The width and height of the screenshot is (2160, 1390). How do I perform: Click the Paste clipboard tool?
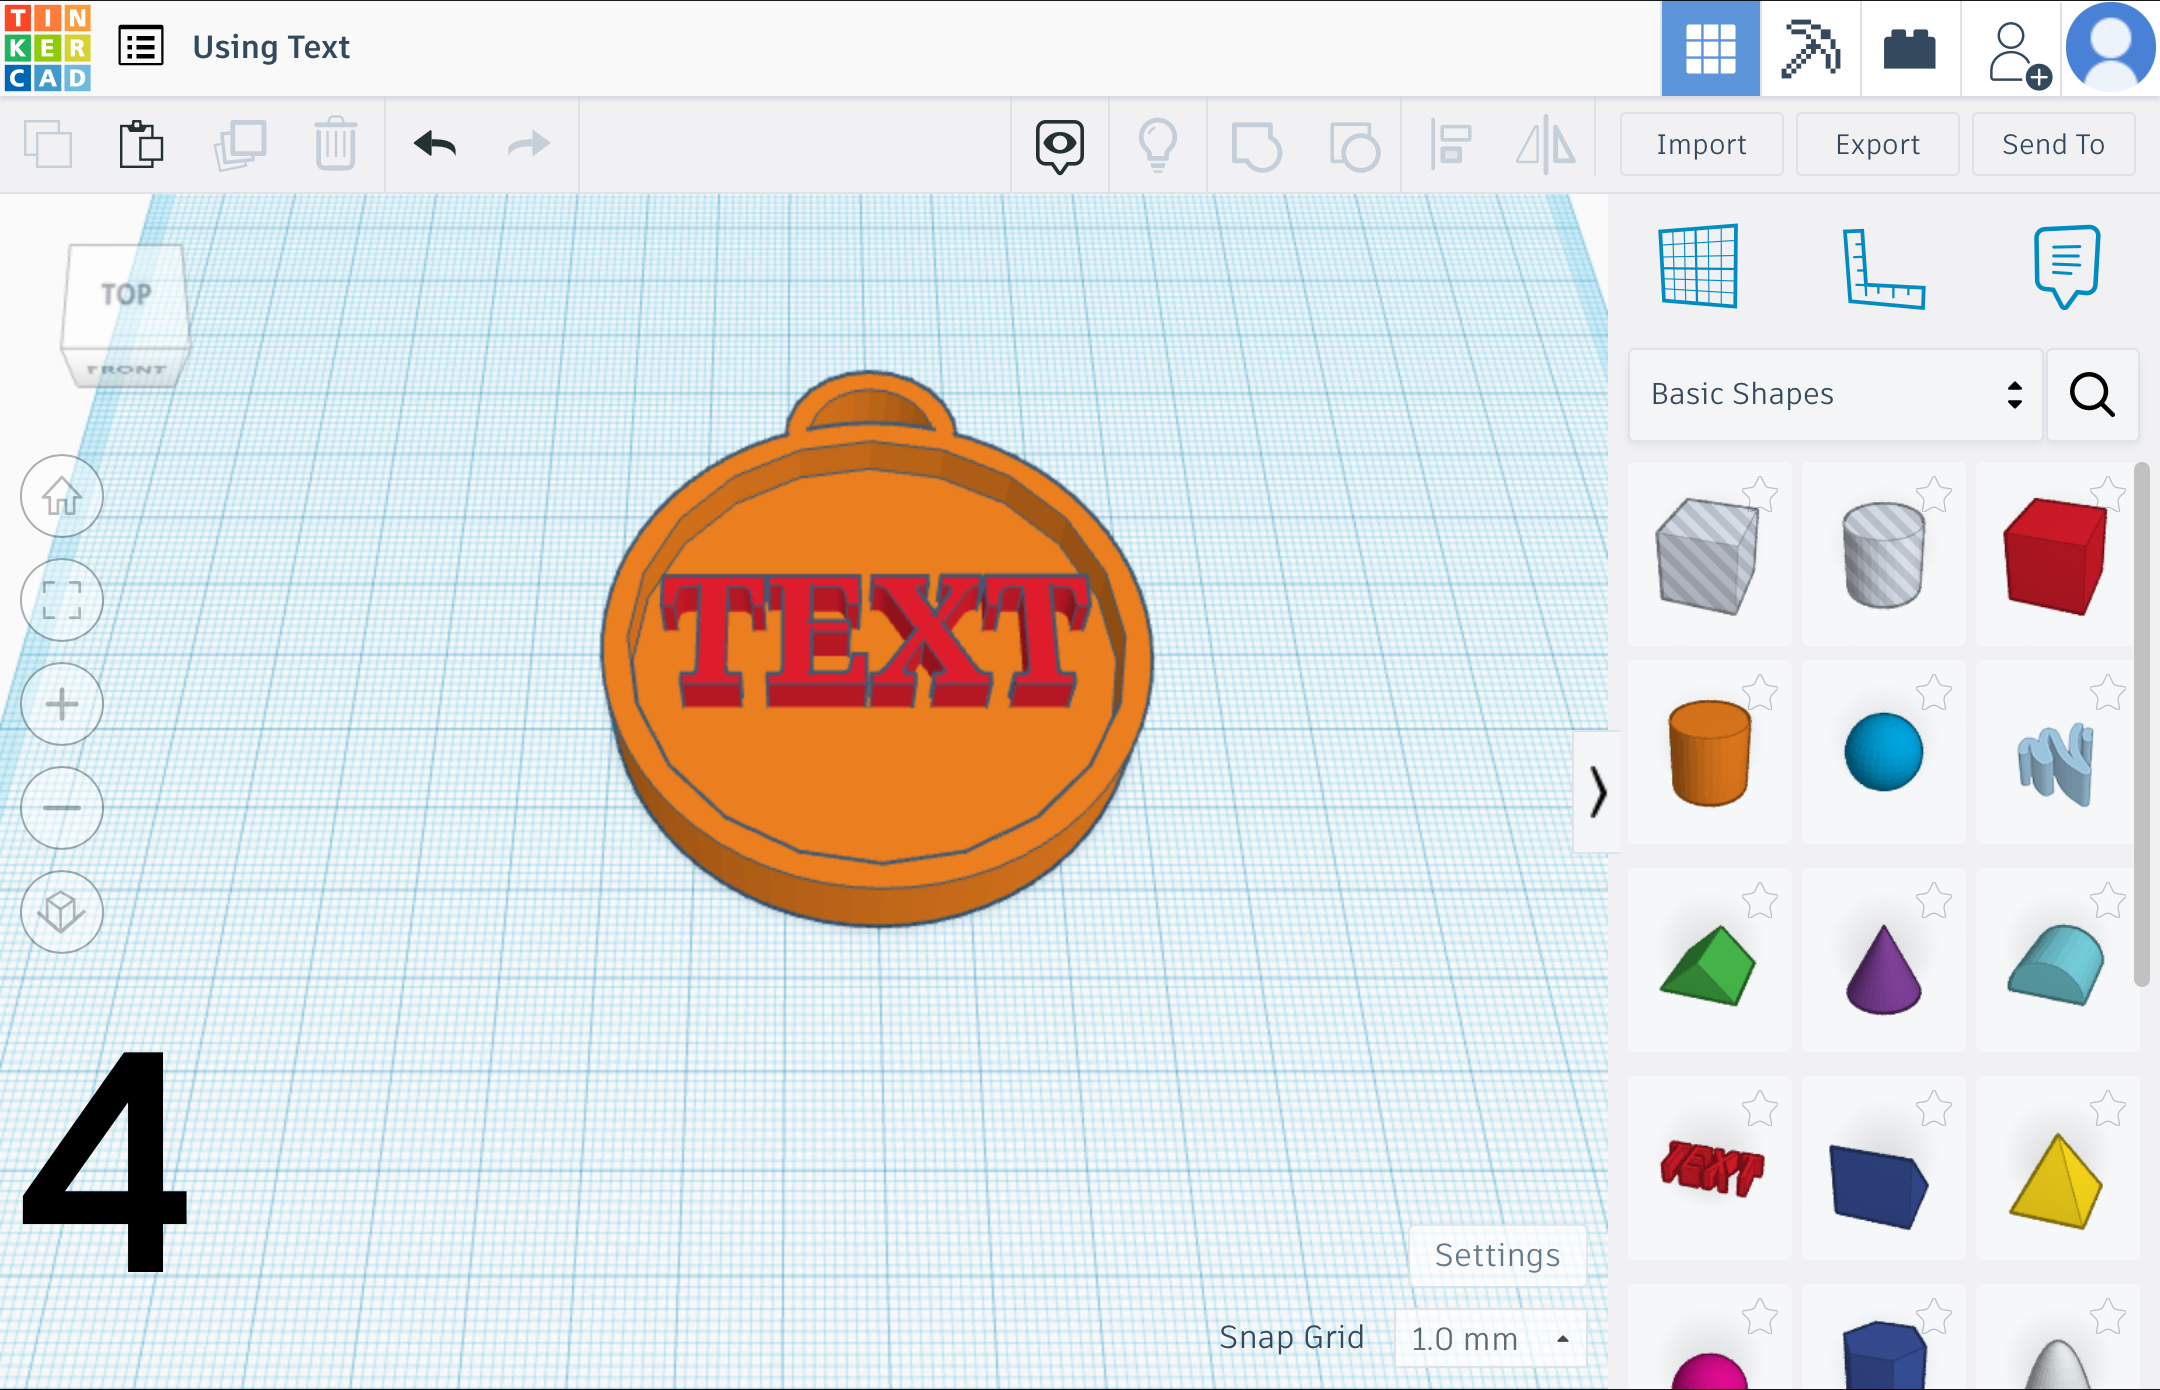pos(141,145)
